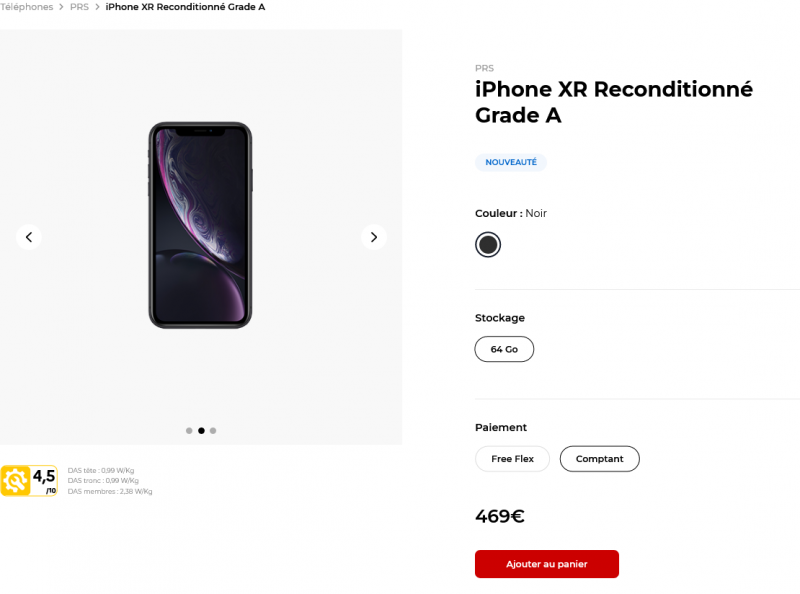
Task: Pick the Noir color swatch
Action: coord(488,245)
